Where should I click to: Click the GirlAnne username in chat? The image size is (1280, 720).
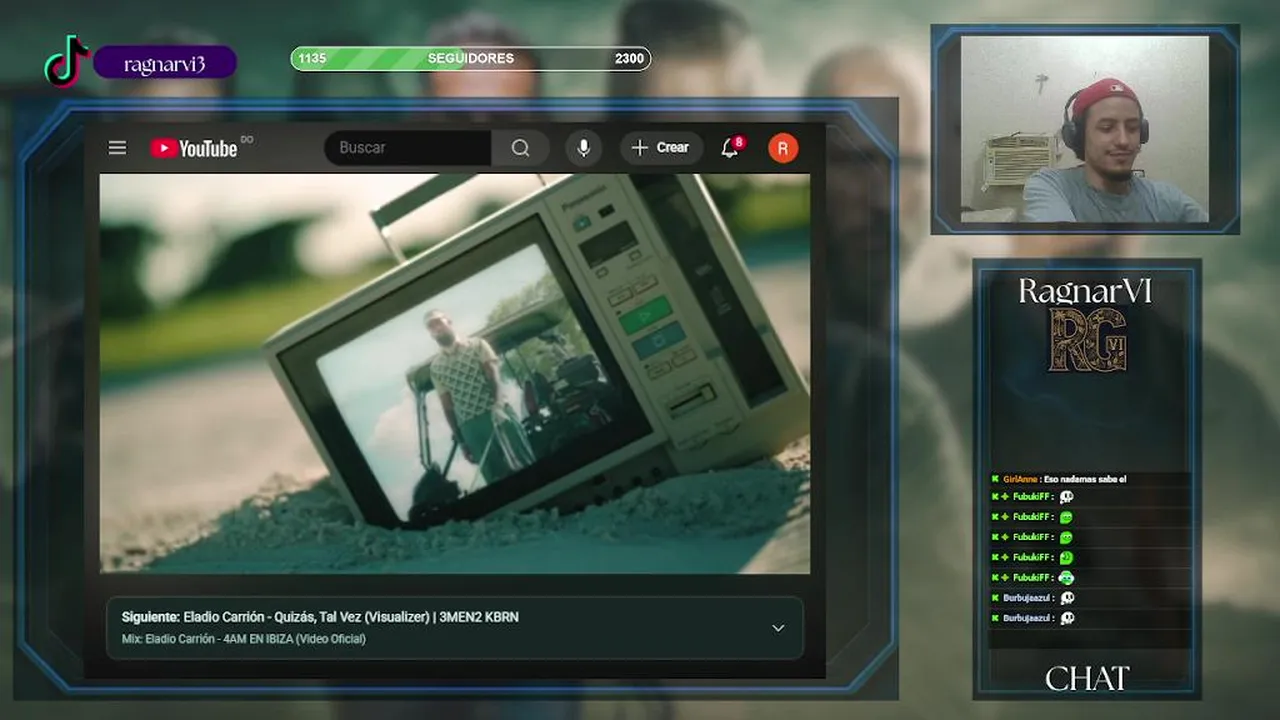click(x=1018, y=479)
